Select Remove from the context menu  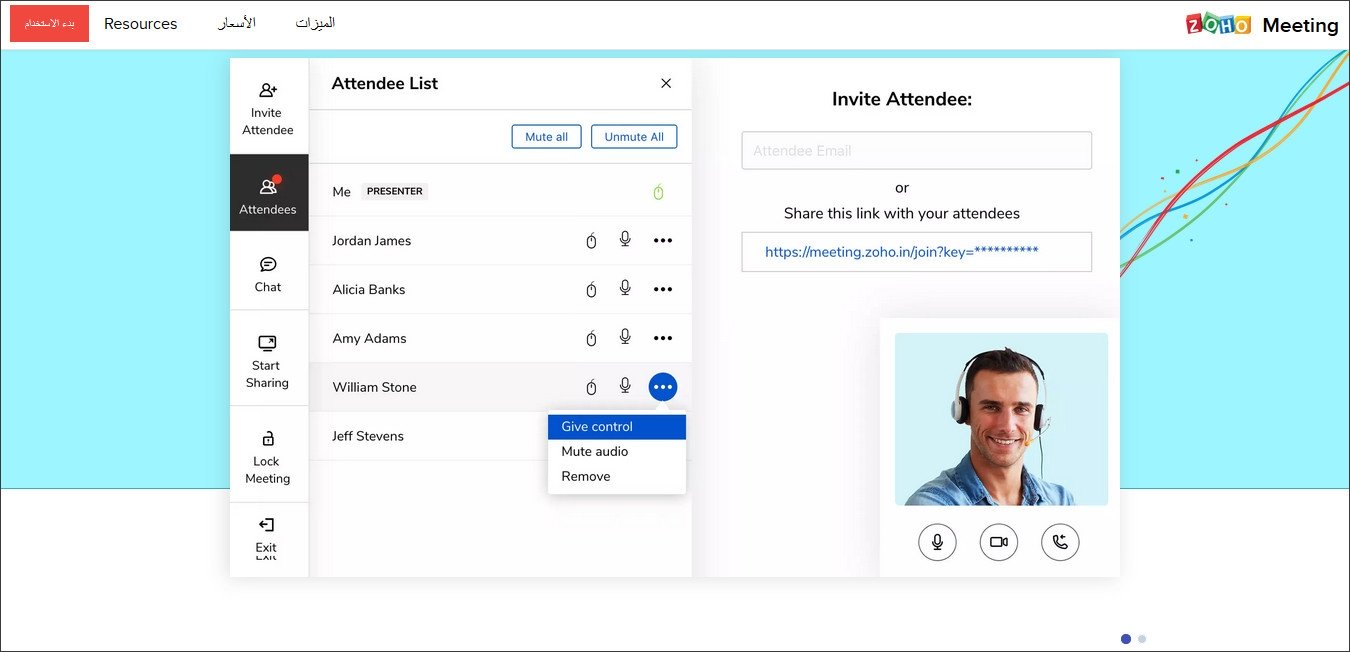pyautogui.click(x=586, y=477)
